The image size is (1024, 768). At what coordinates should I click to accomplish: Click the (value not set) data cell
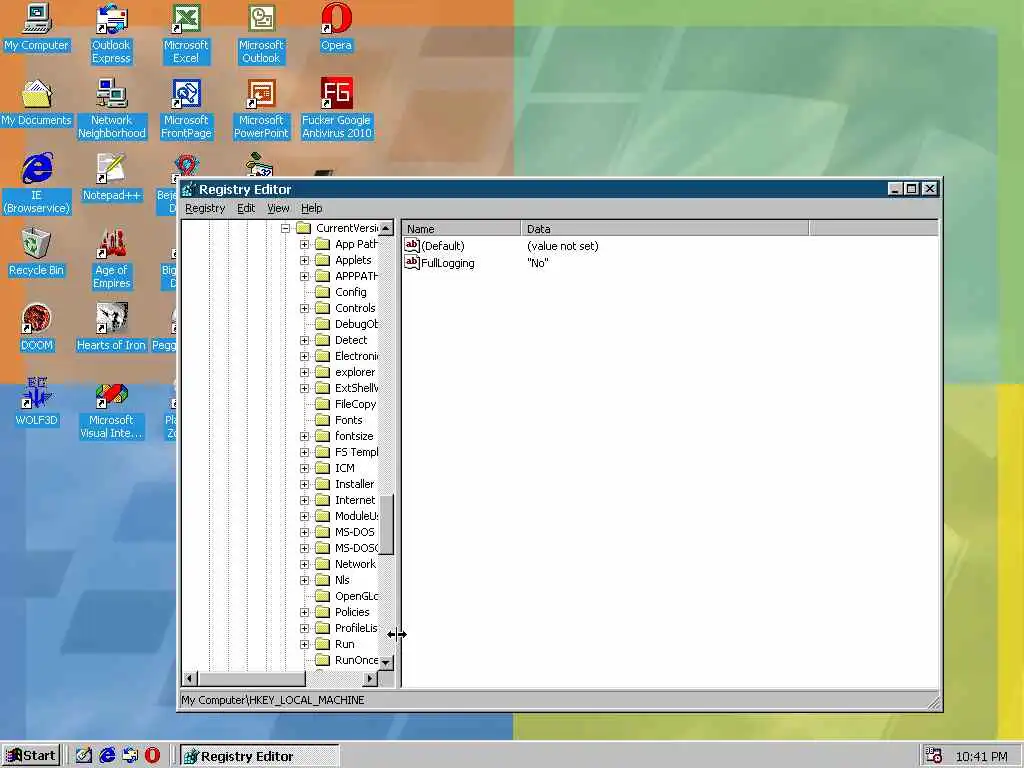[563, 246]
